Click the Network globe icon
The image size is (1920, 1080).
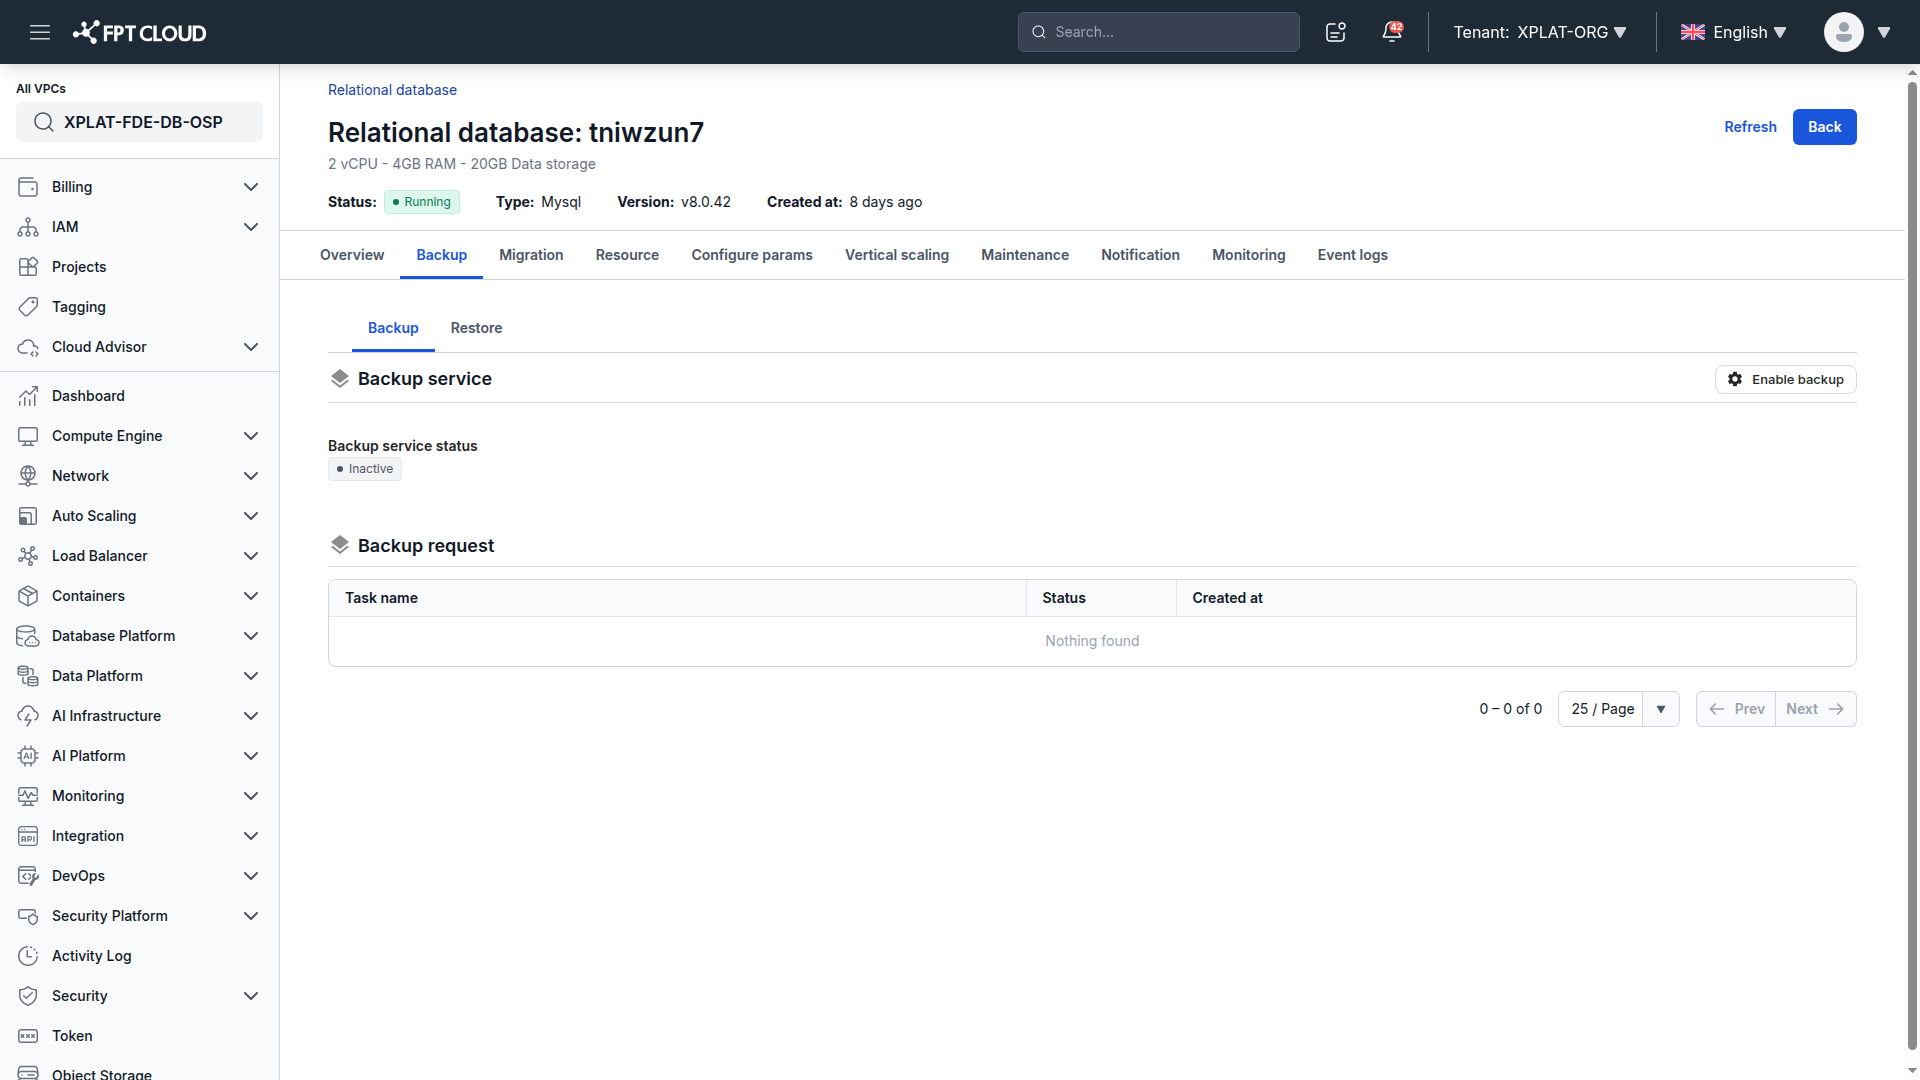(x=28, y=476)
